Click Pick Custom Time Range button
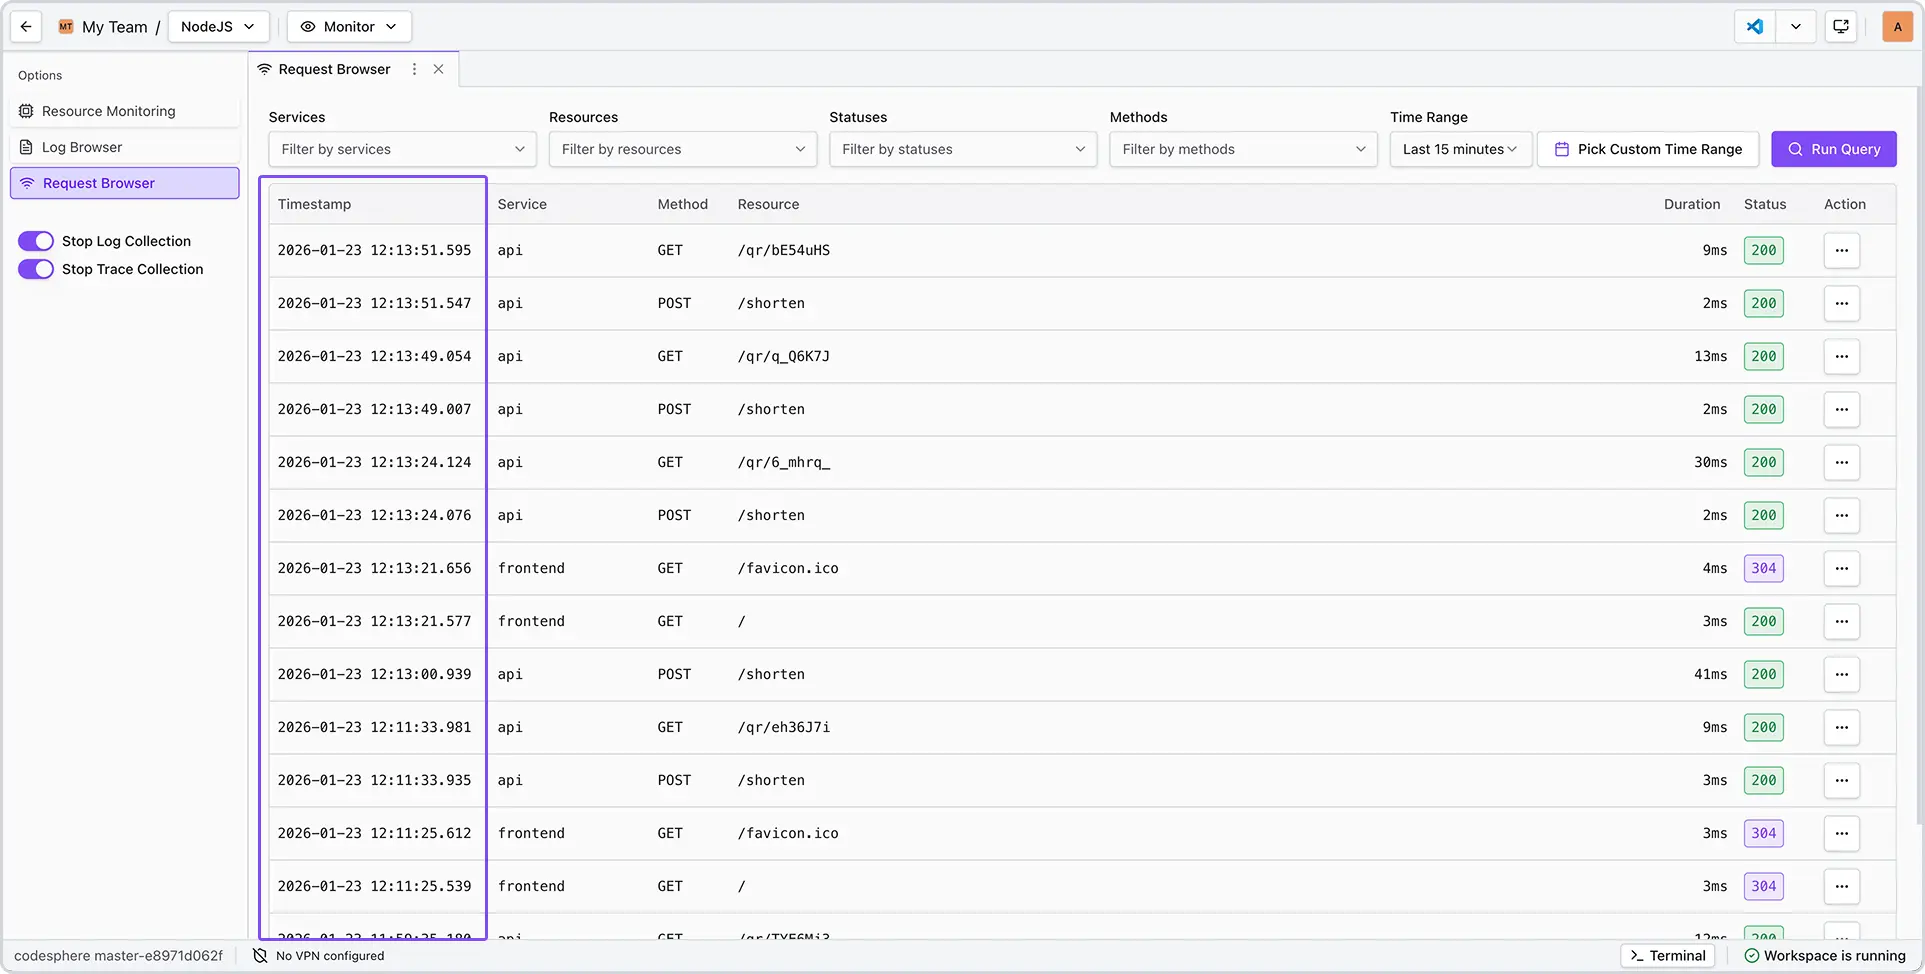 point(1647,149)
